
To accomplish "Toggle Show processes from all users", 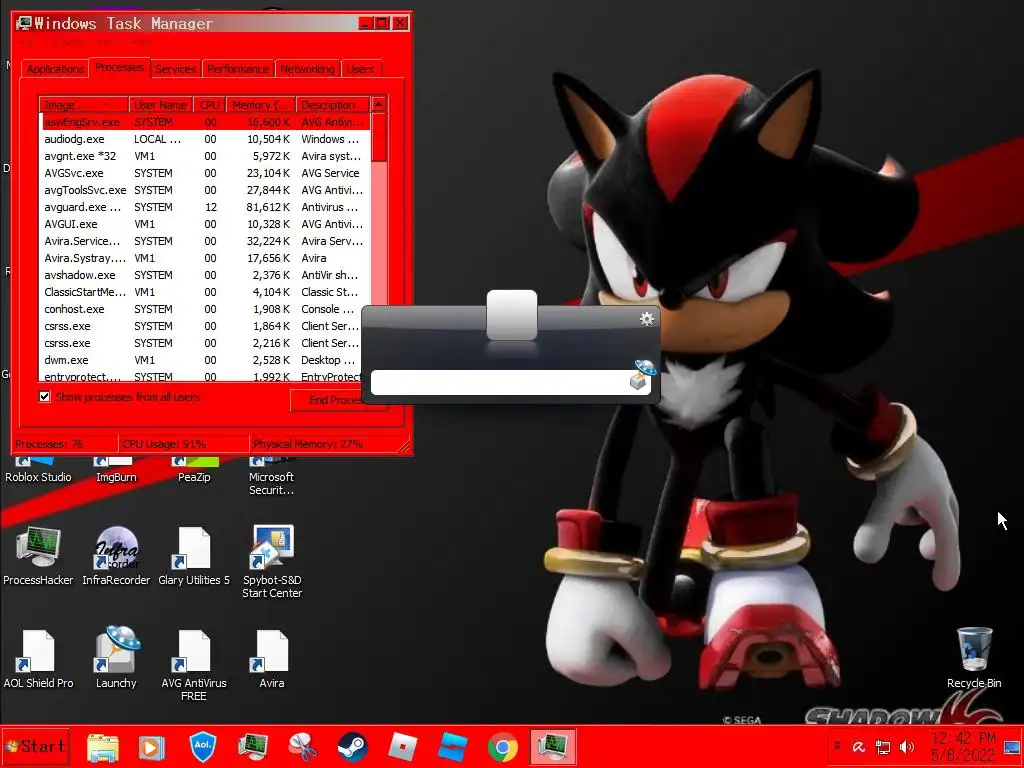I will [x=44, y=396].
